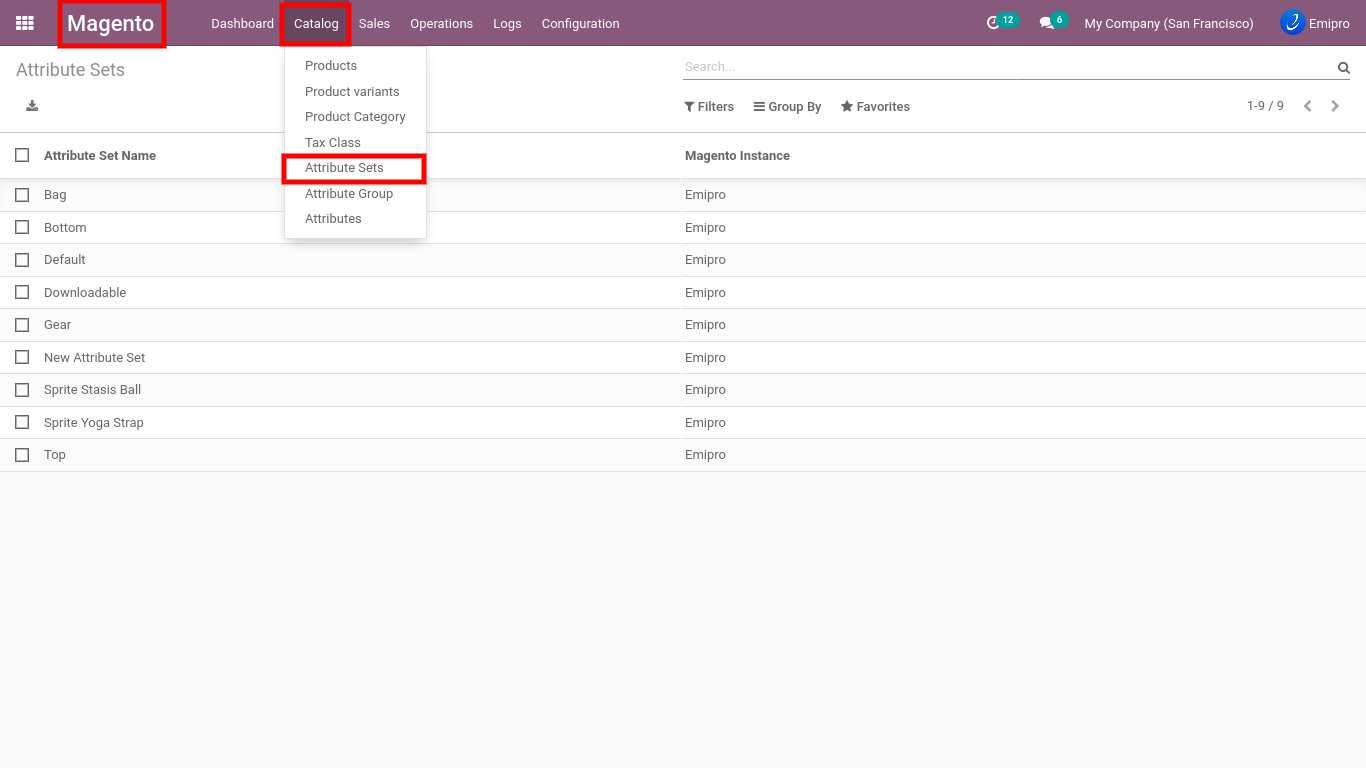Choose Product Category from the Catalog menu
This screenshot has width=1366, height=768.
coord(355,116)
